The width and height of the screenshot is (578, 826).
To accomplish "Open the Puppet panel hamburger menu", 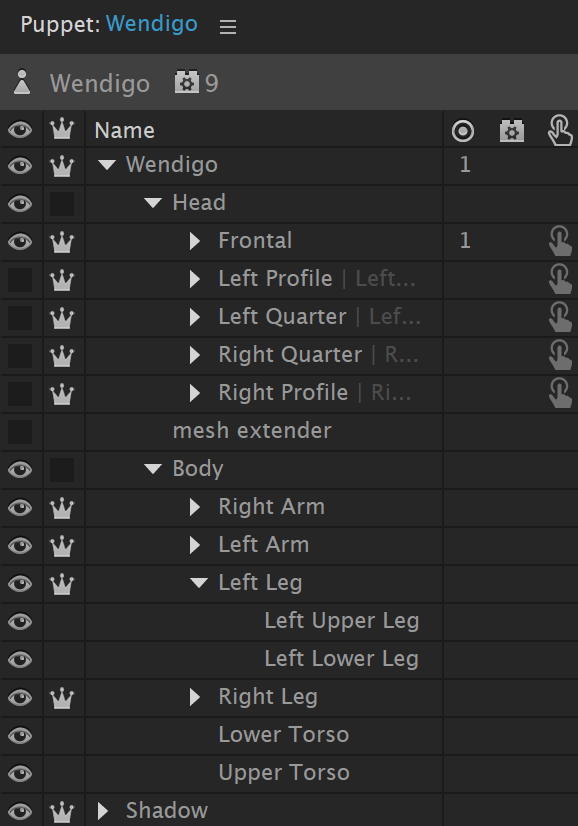I will [228, 26].
